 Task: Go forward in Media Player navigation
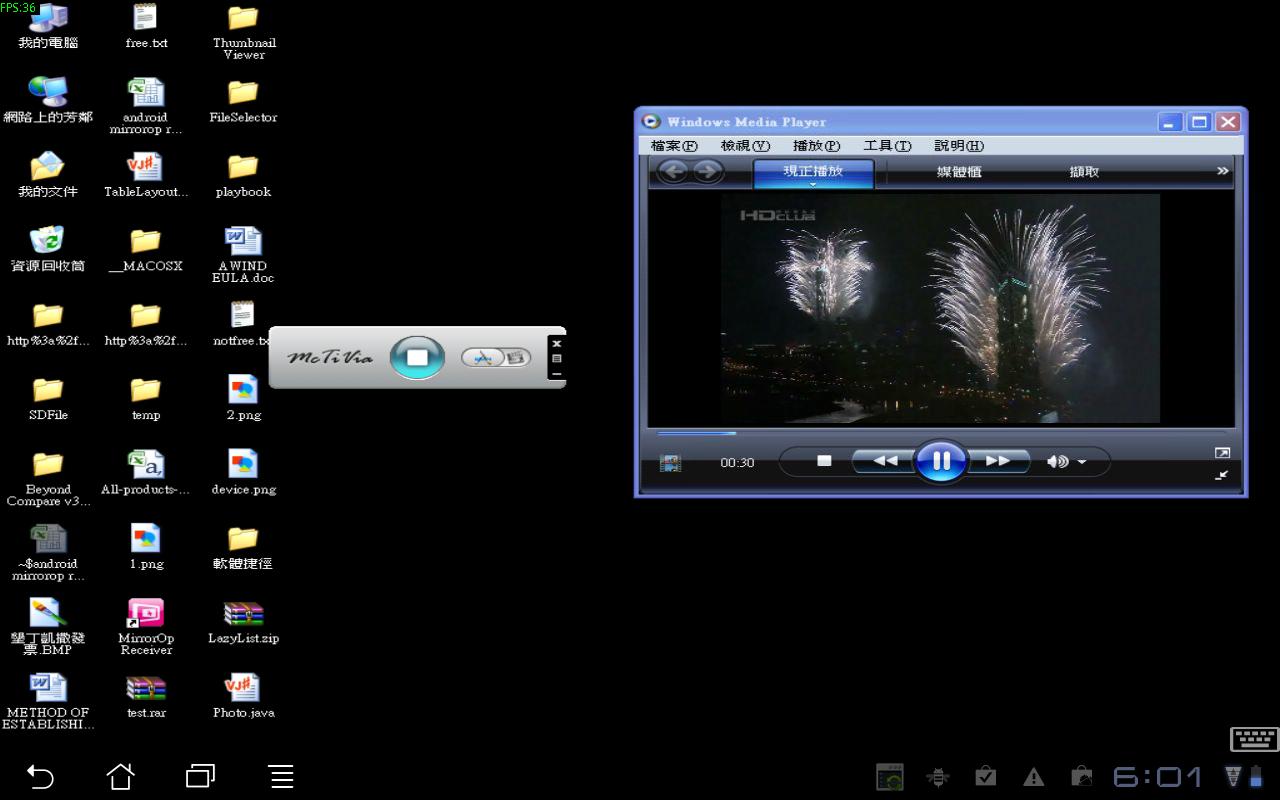click(x=708, y=172)
